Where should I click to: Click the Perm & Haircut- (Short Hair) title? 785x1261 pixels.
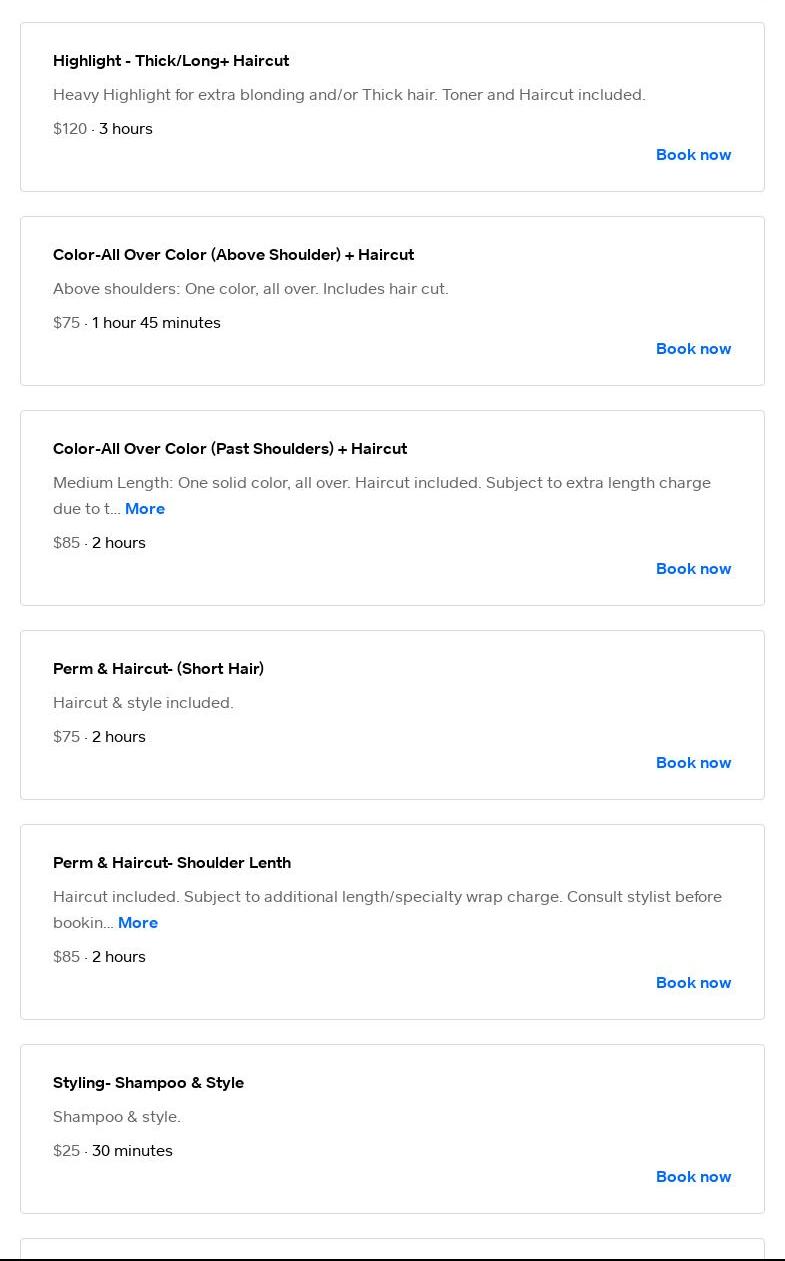point(158,669)
